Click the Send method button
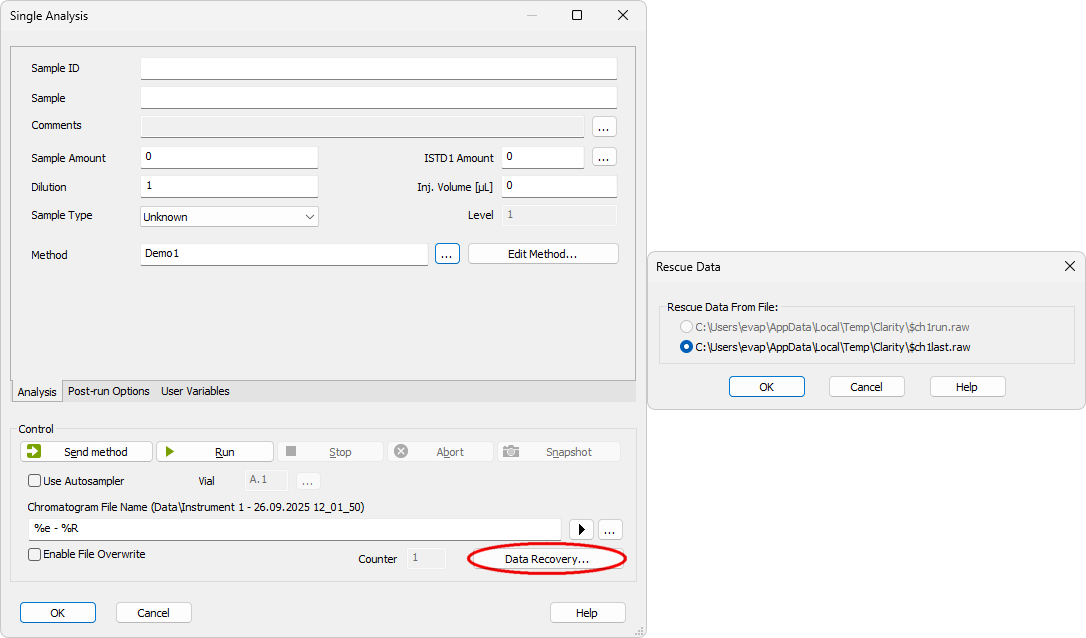1086x638 pixels. pyautogui.click(x=86, y=452)
